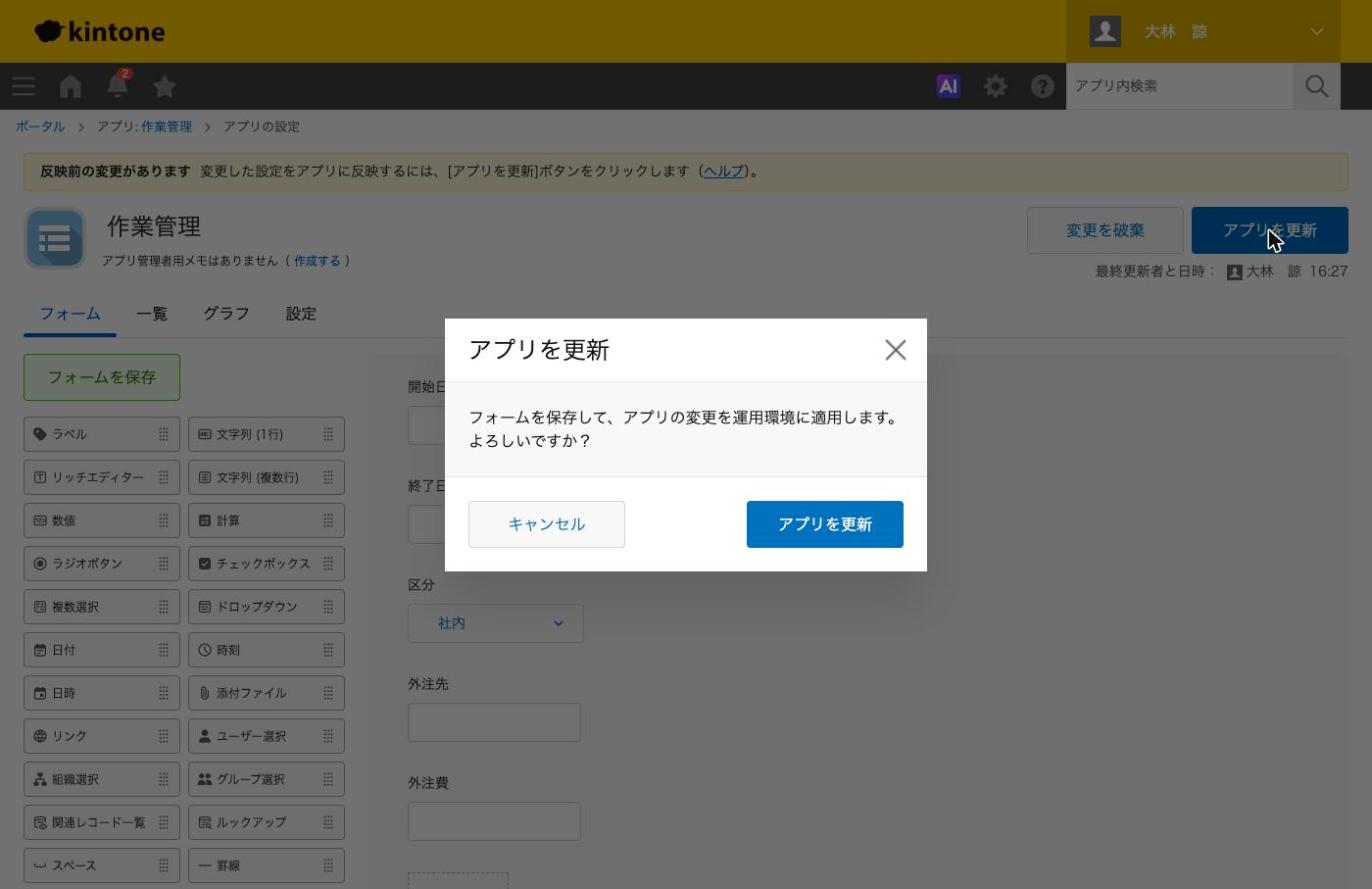Screen dimensions: 1372x889
Task: Select the 複数選択 field element
Action: (x=102, y=606)
